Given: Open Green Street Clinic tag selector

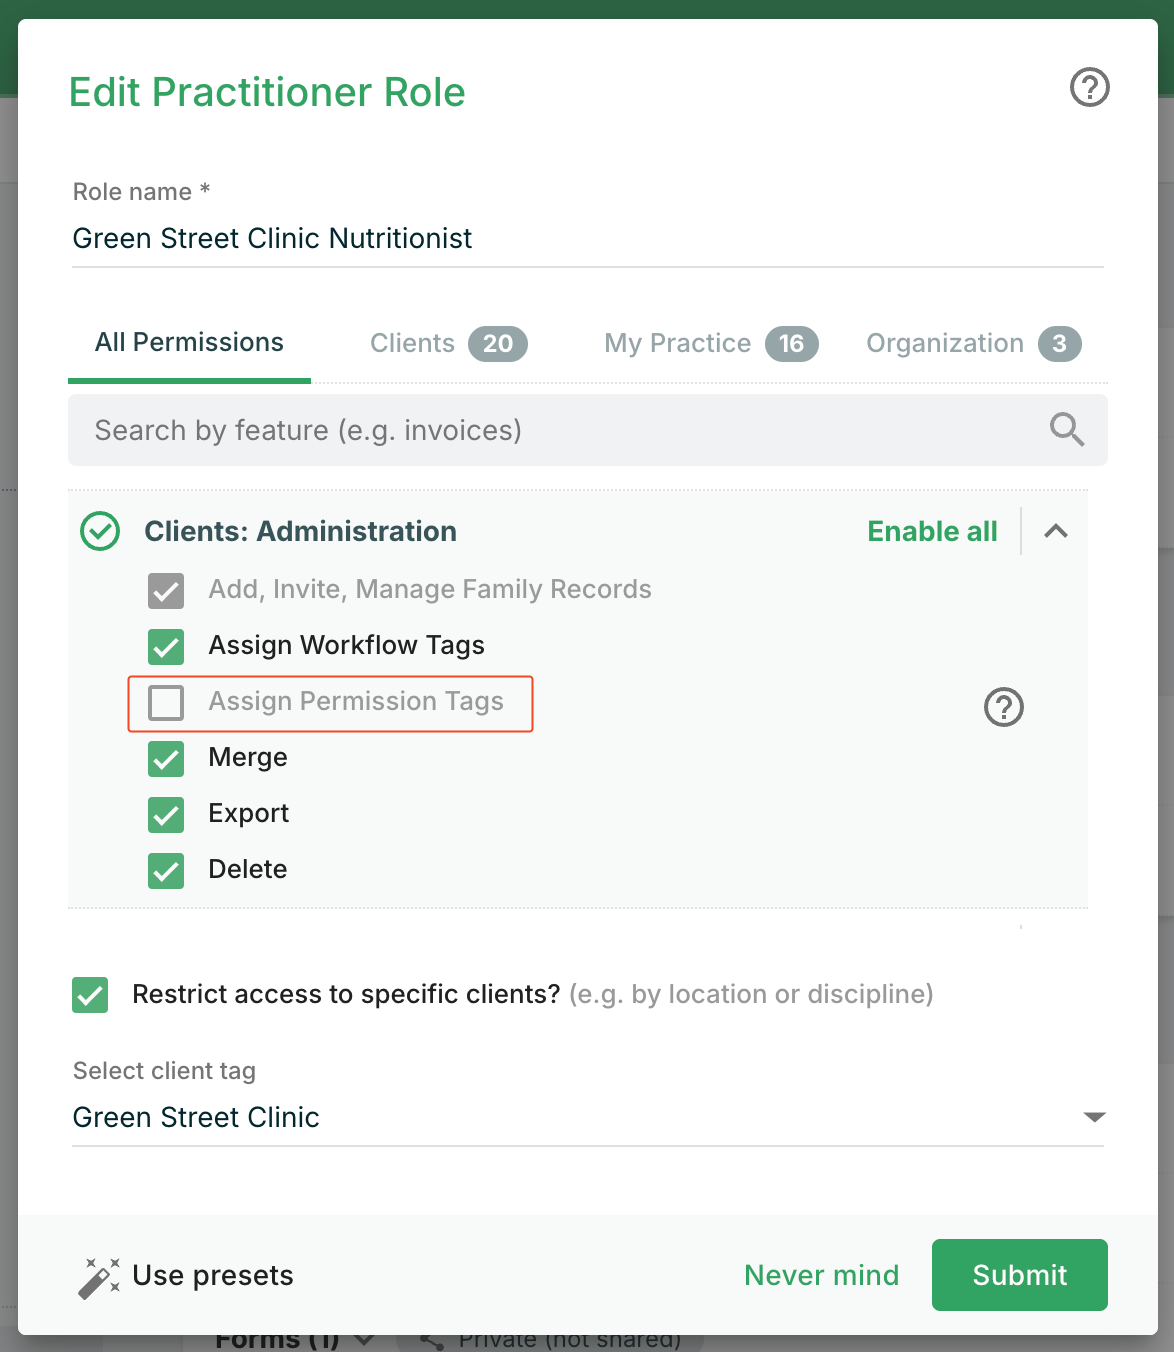Looking at the screenshot, I should tap(588, 1117).
